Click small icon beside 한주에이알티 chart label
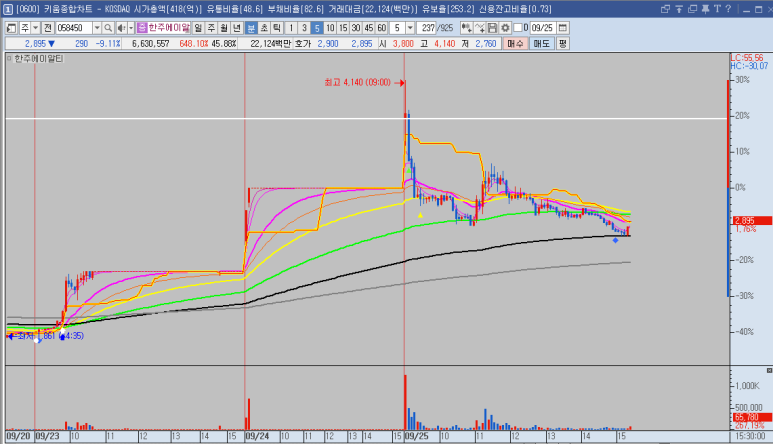The width and height of the screenshot is (773, 444). tap(9, 59)
